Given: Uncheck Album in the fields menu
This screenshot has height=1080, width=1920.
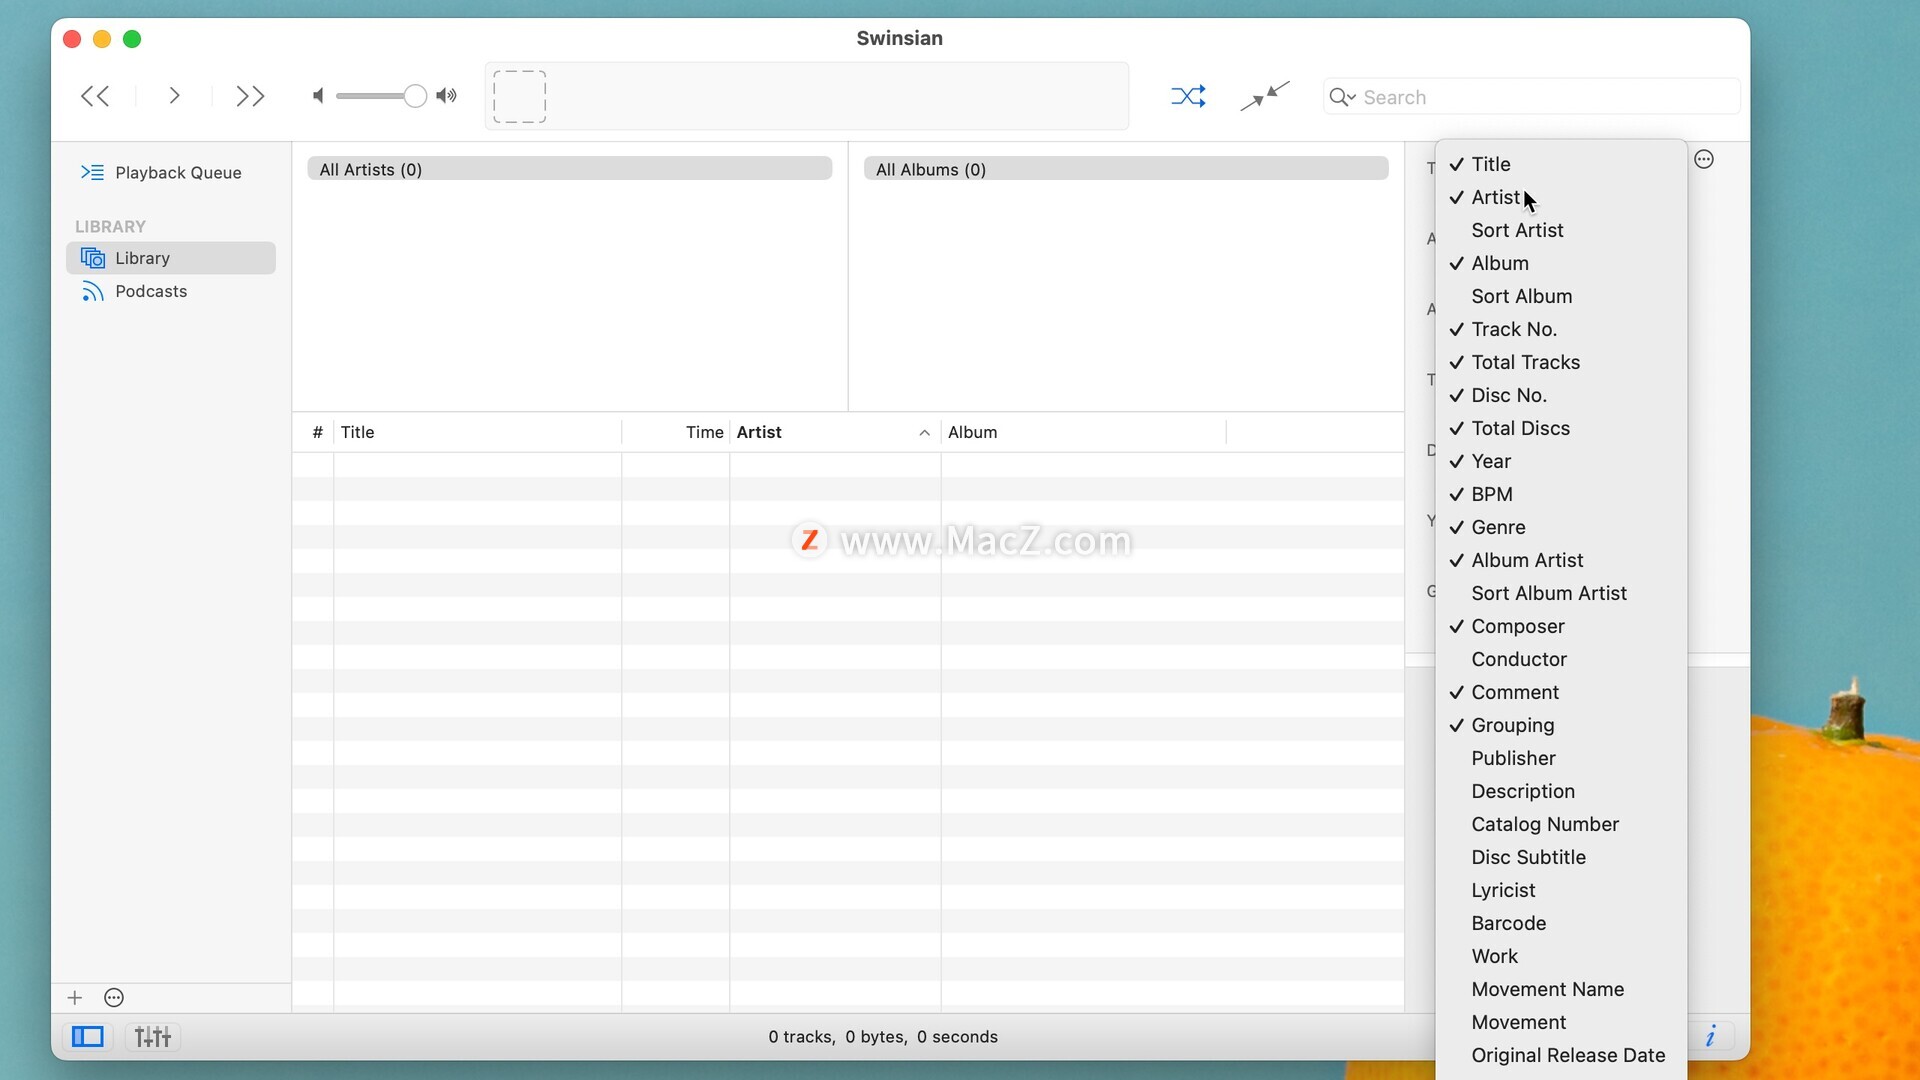Looking at the screenshot, I should coord(1561,263).
